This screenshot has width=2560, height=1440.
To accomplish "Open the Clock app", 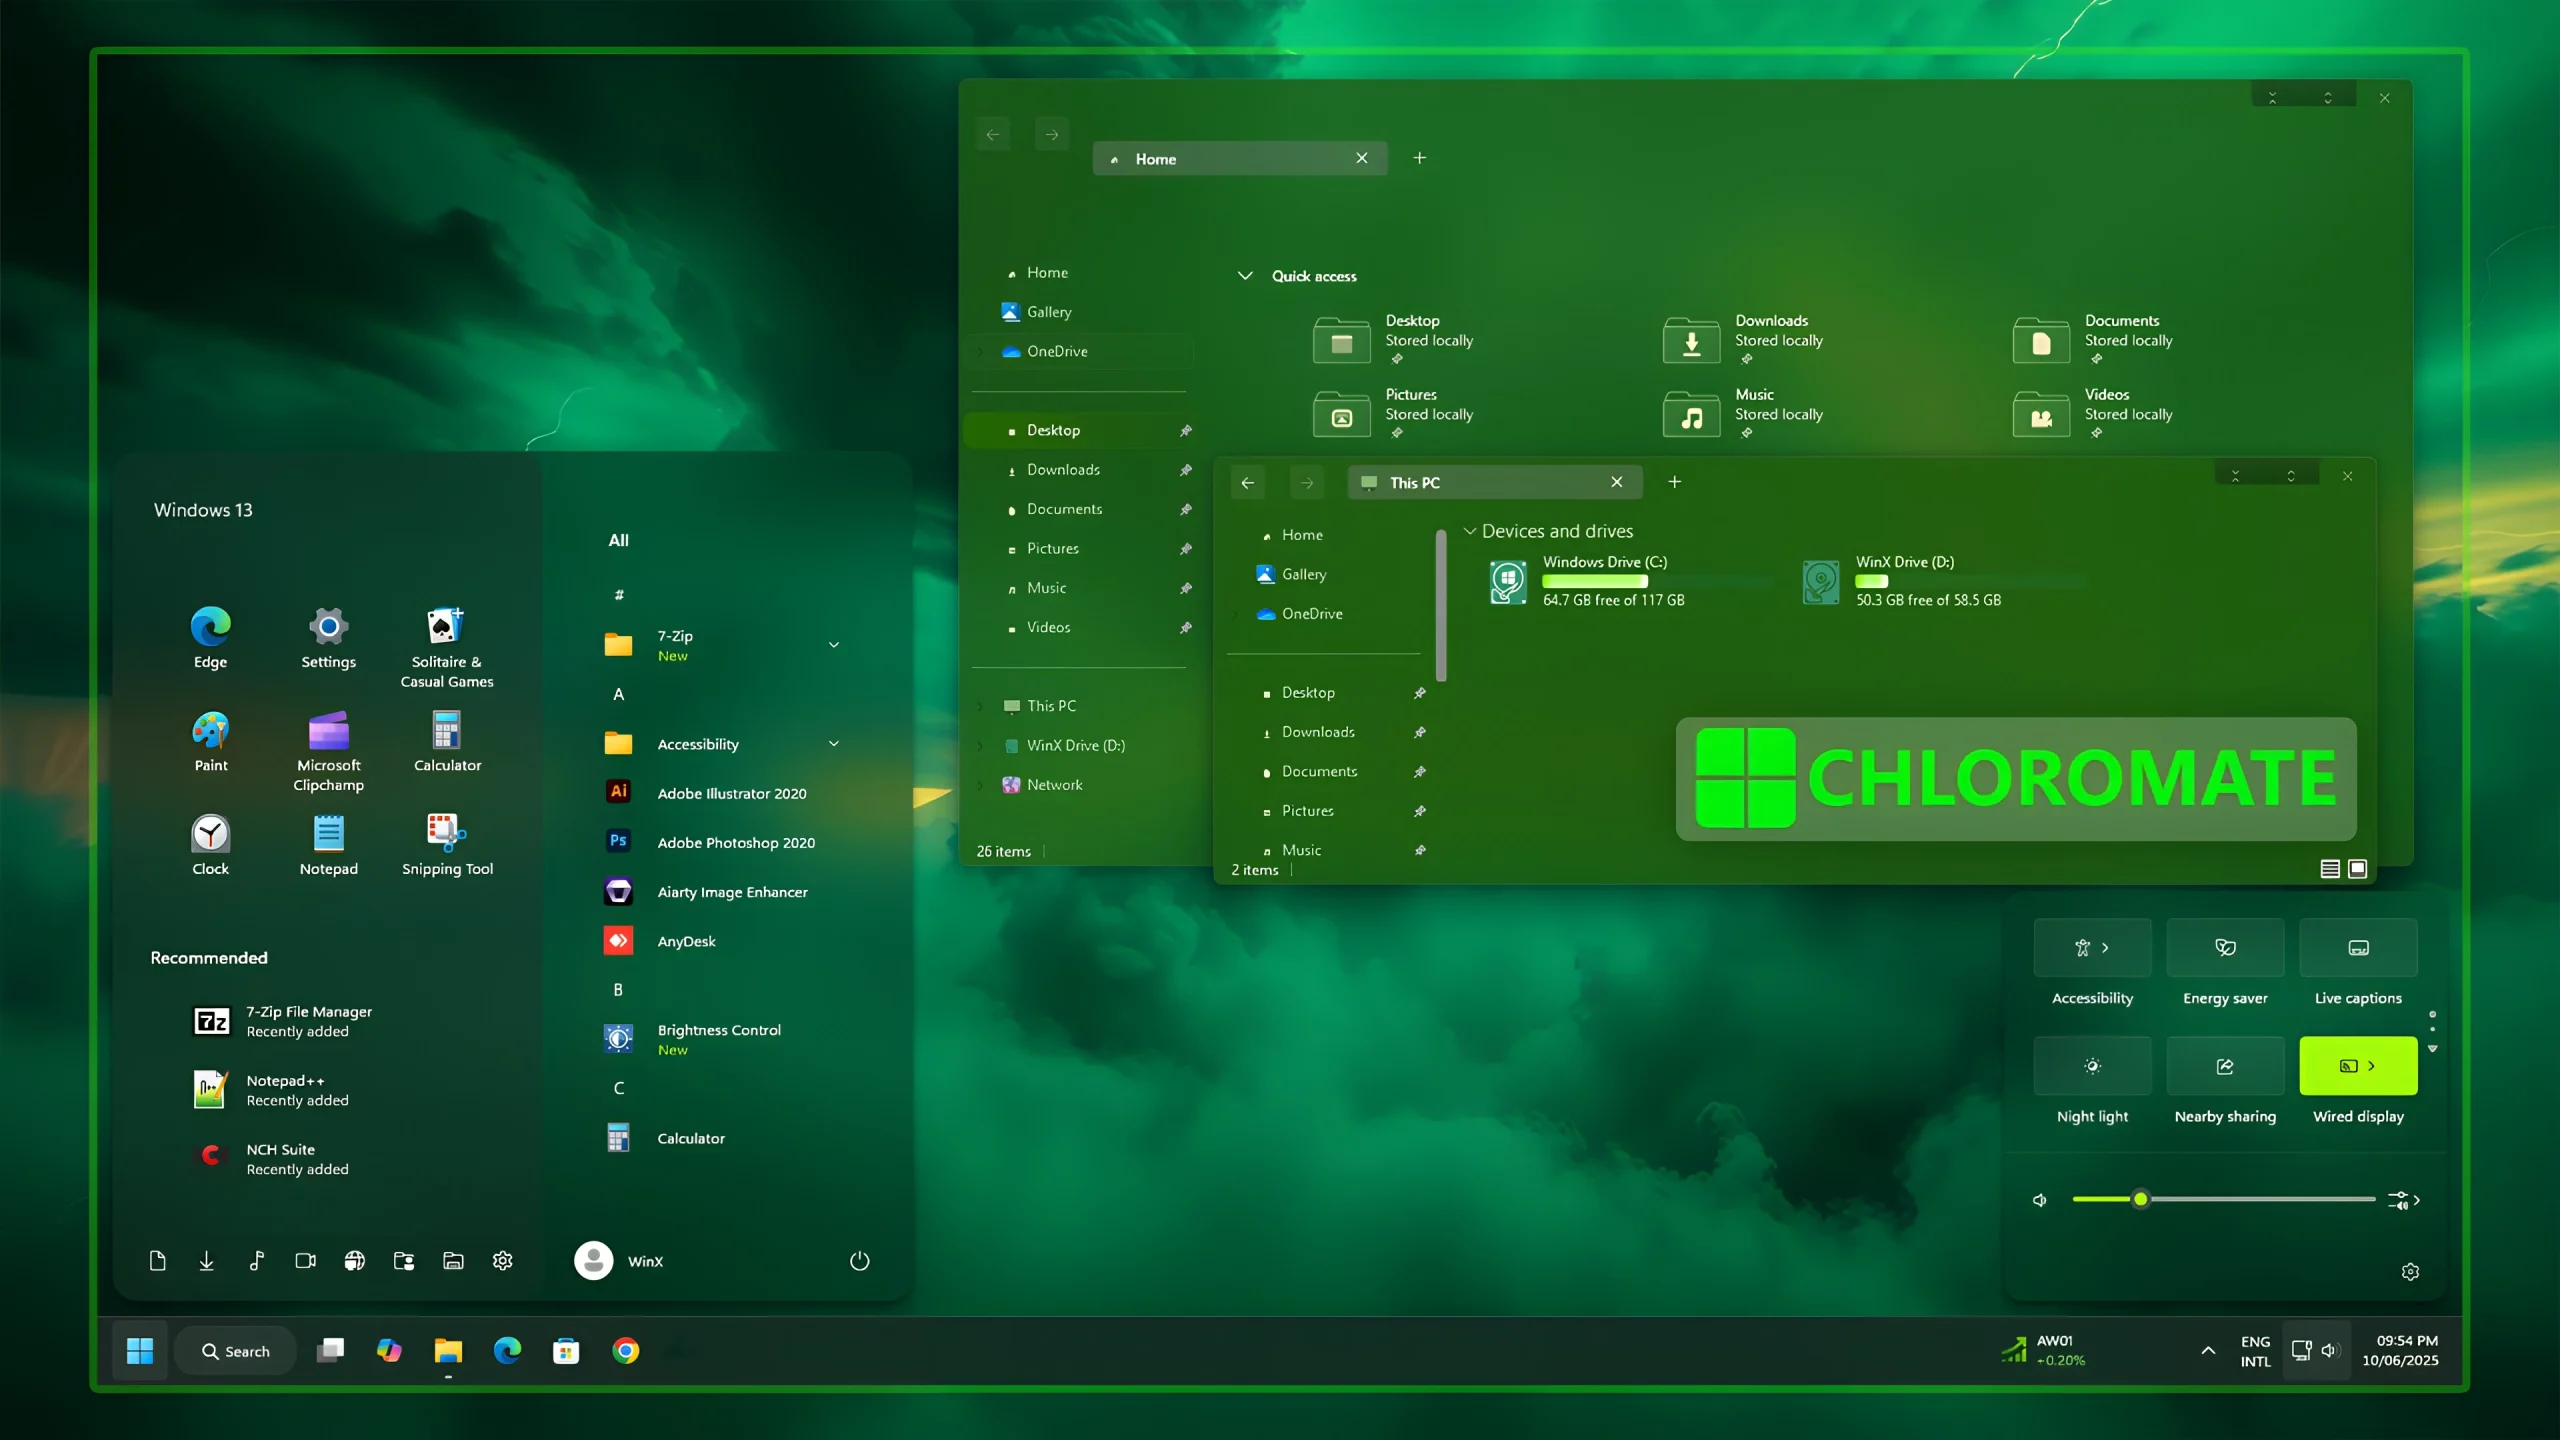I will tap(210, 845).
